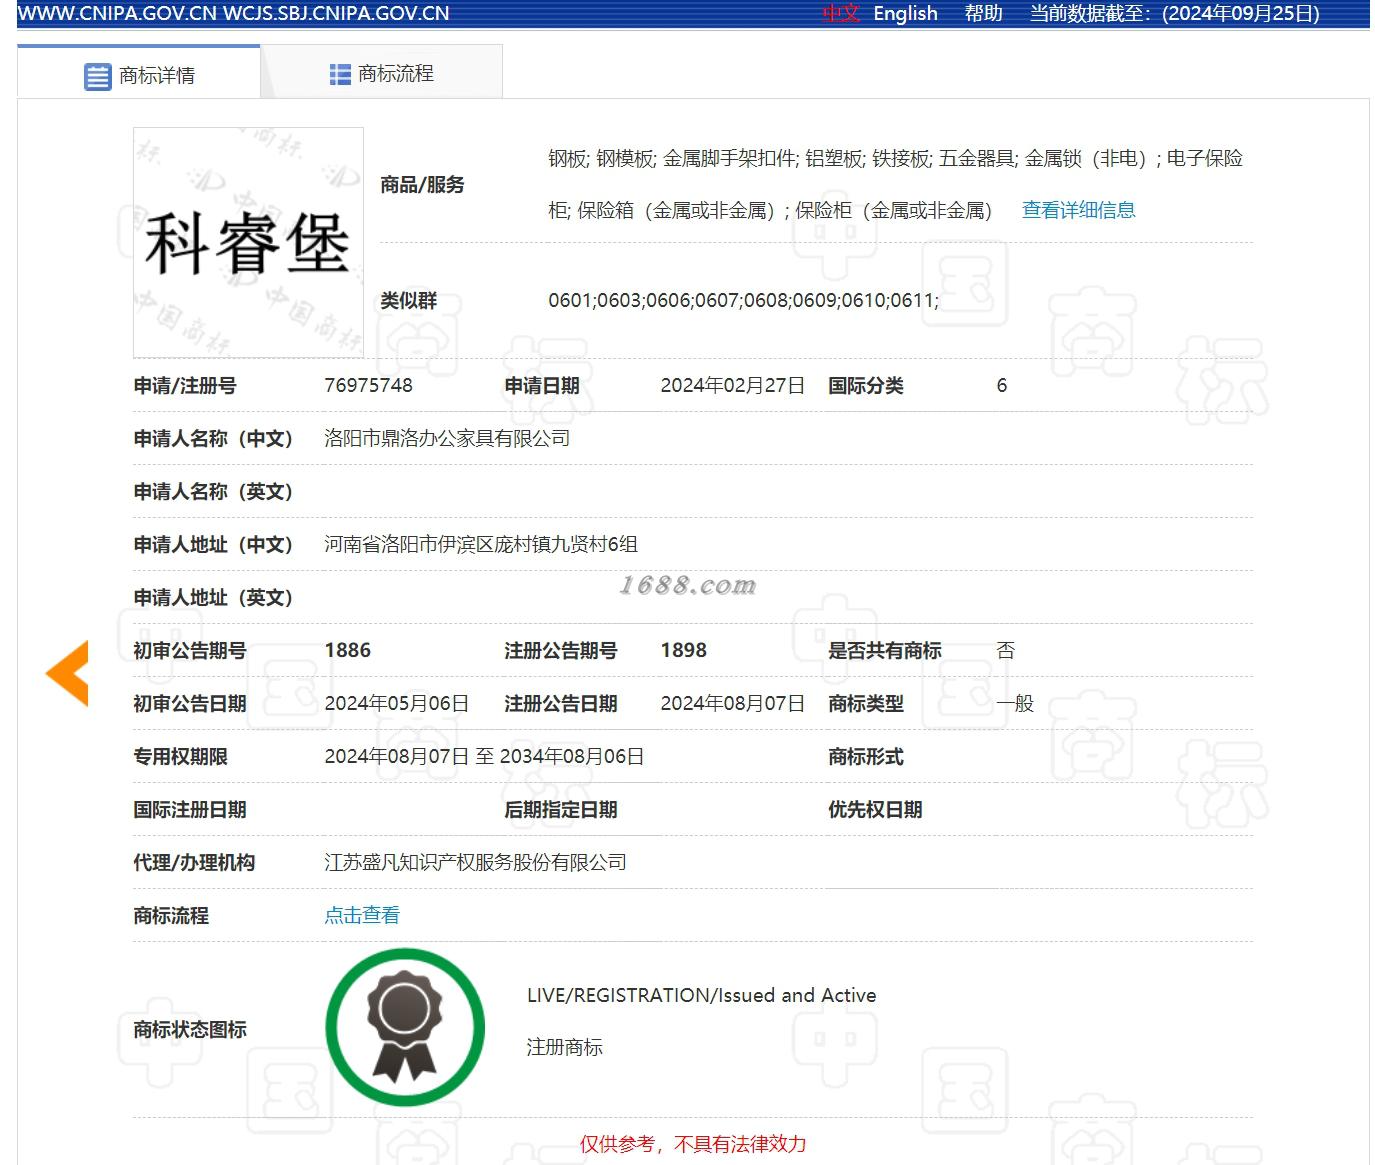Screen dimensions: 1375x1165
Task: Click application date 2024年02月27日
Action: coord(732,385)
